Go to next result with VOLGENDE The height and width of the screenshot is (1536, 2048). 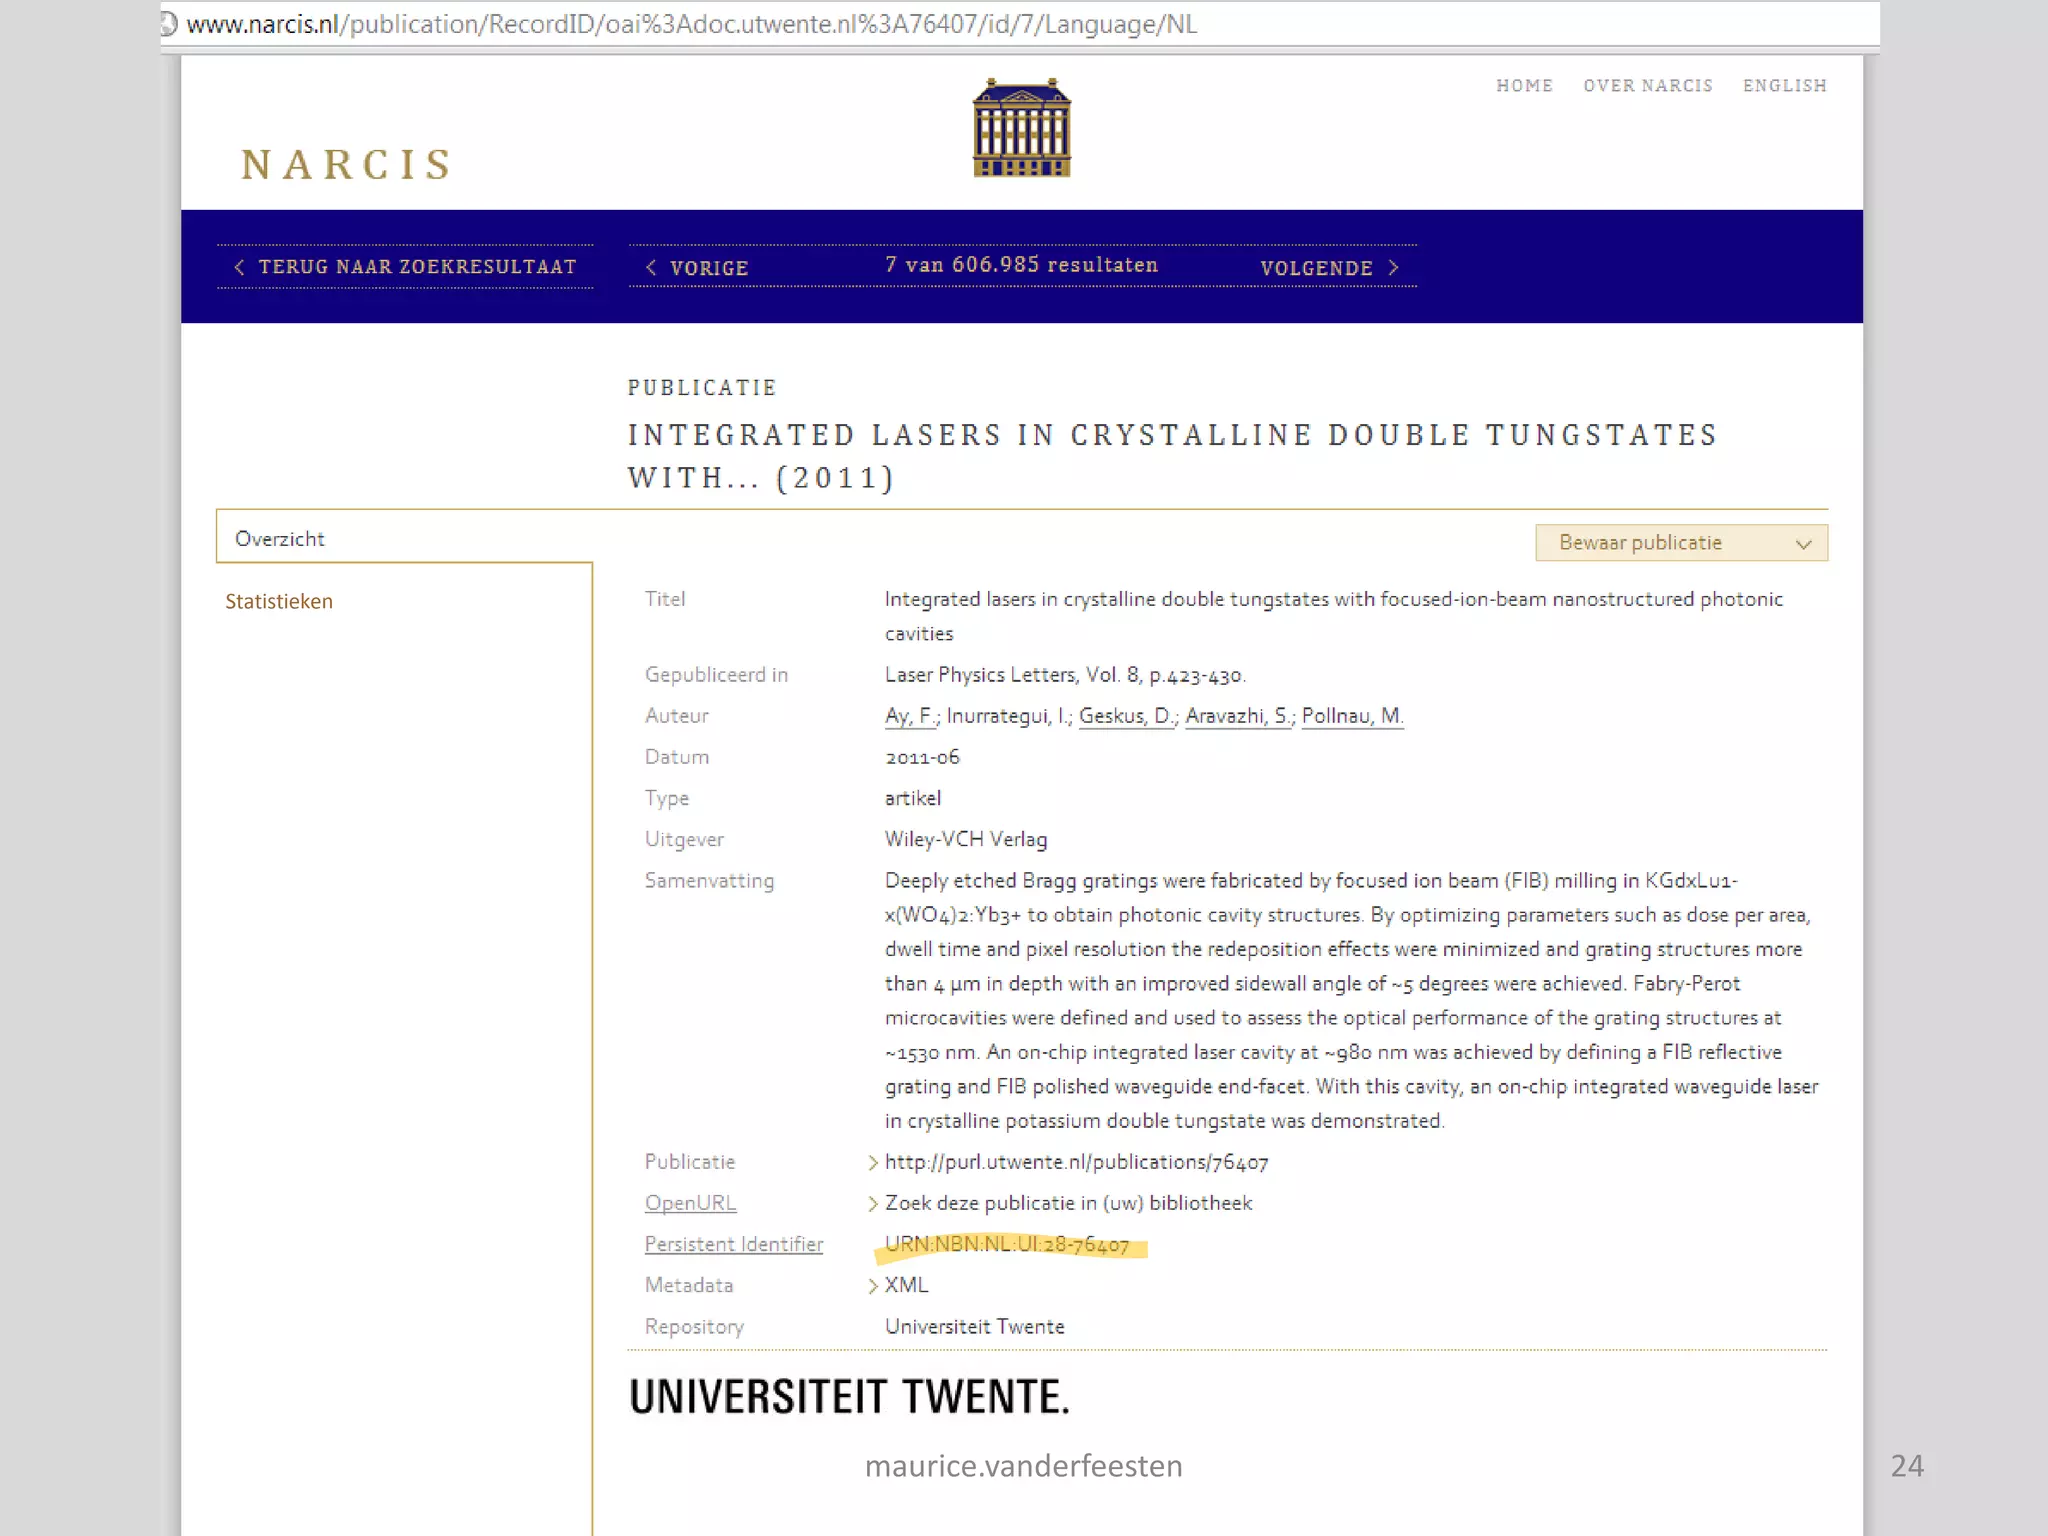pos(1316,268)
